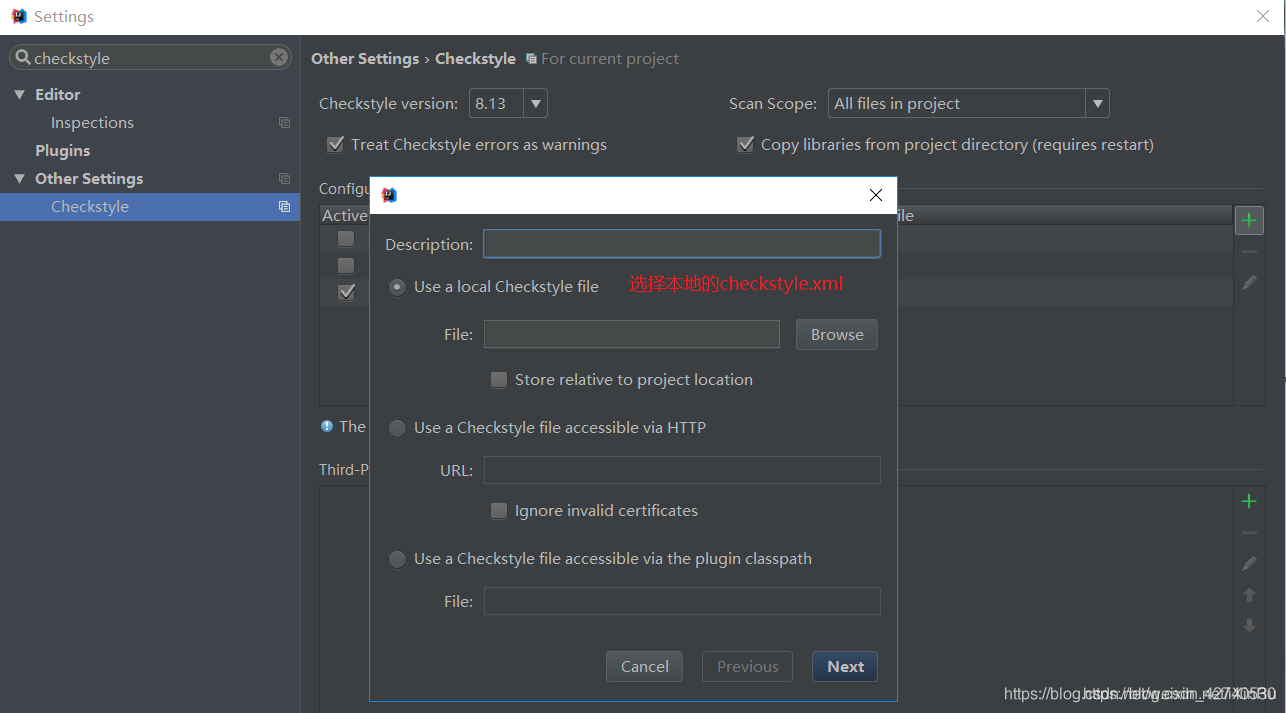Move third-party check up
The height and width of the screenshot is (713, 1286).
click(1249, 595)
